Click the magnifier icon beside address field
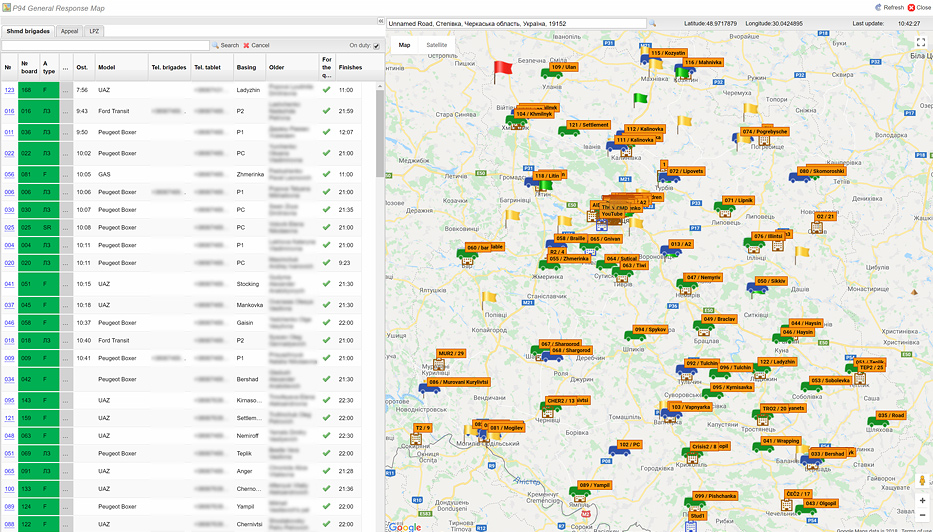 point(652,24)
